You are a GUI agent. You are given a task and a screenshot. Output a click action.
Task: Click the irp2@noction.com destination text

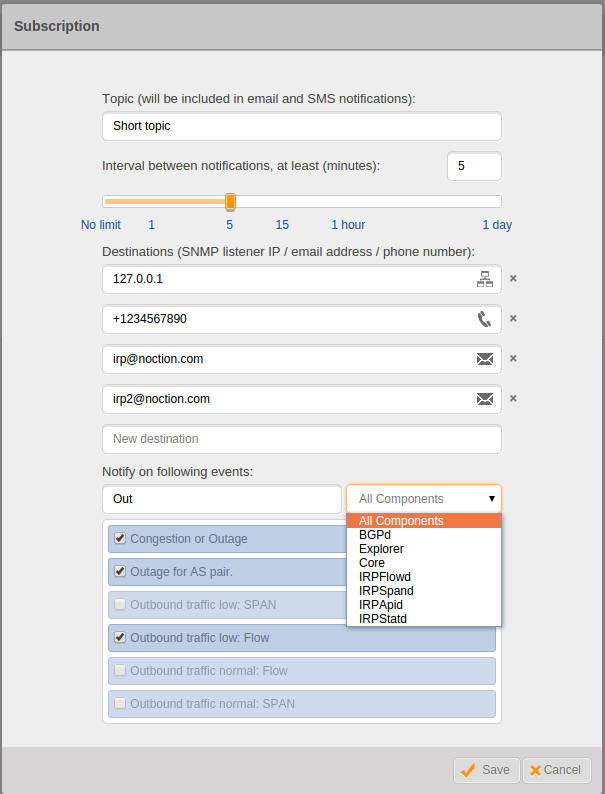[x=161, y=399]
